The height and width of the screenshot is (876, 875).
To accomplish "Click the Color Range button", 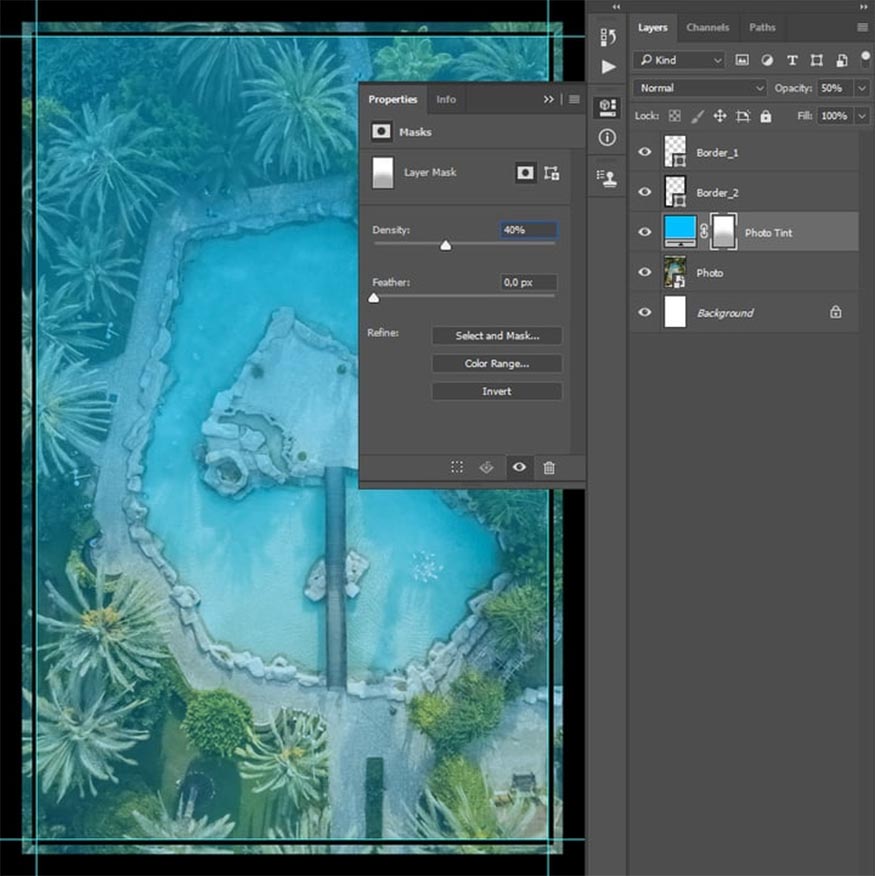I will click(x=497, y=364).
